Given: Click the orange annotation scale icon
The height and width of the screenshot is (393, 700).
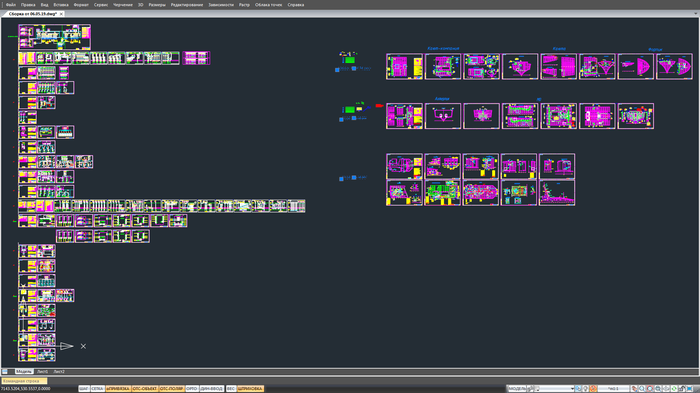Looking at the screenshot, I should (593, 389).
